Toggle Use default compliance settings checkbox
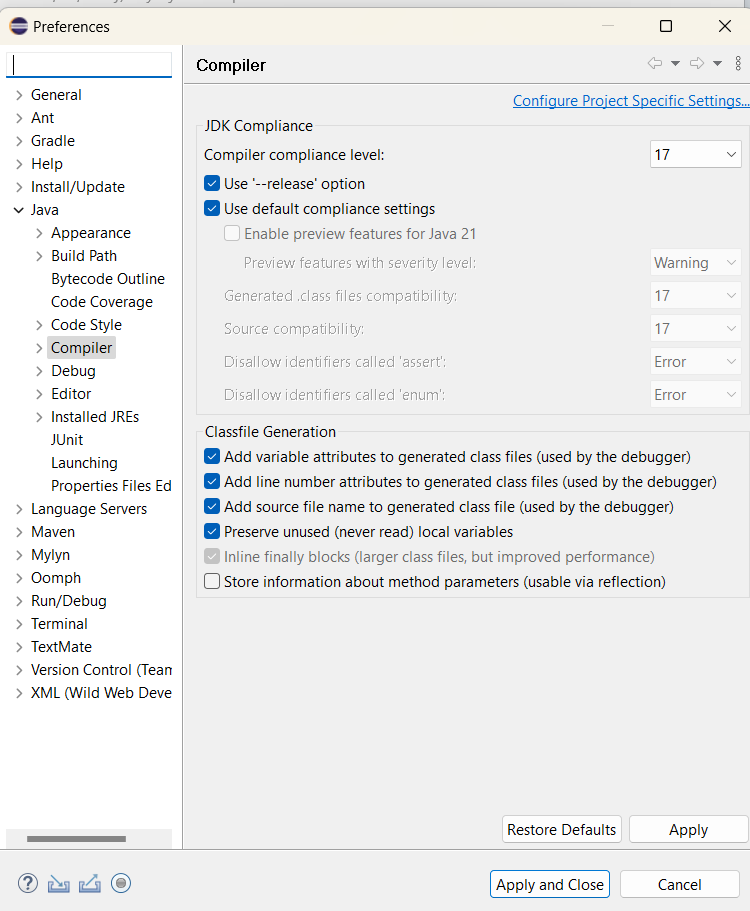Screen dimensions: 750x911 tap(212, 209)
